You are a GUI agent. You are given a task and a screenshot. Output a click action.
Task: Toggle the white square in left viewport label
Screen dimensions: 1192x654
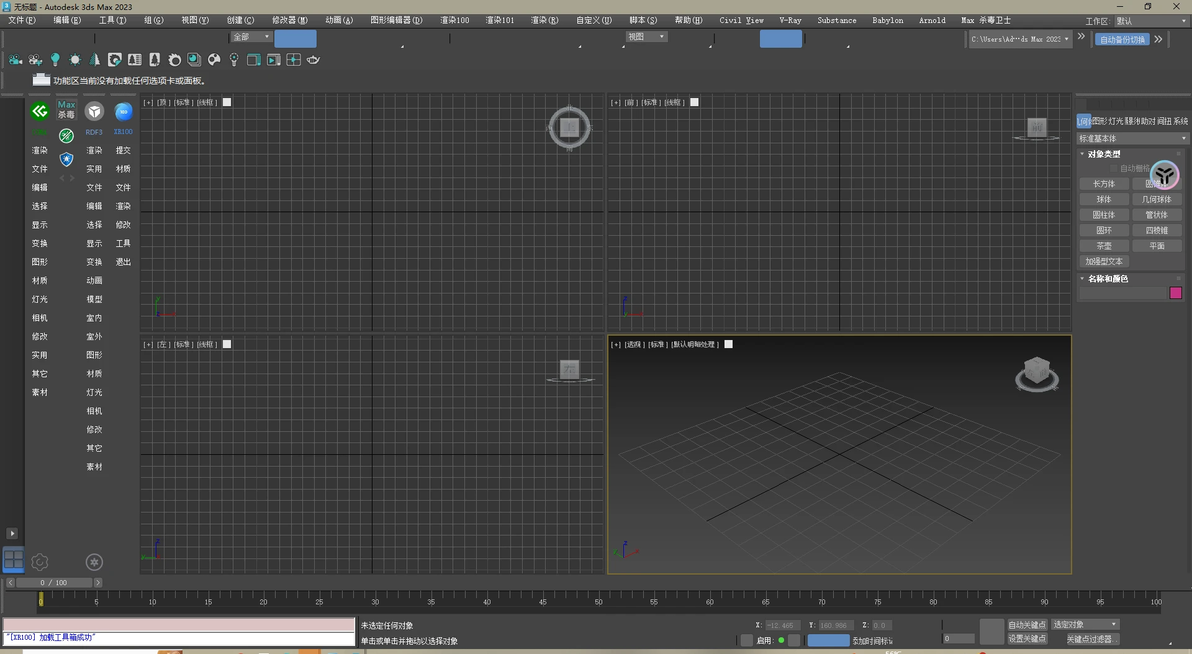(x=227, y=344)
